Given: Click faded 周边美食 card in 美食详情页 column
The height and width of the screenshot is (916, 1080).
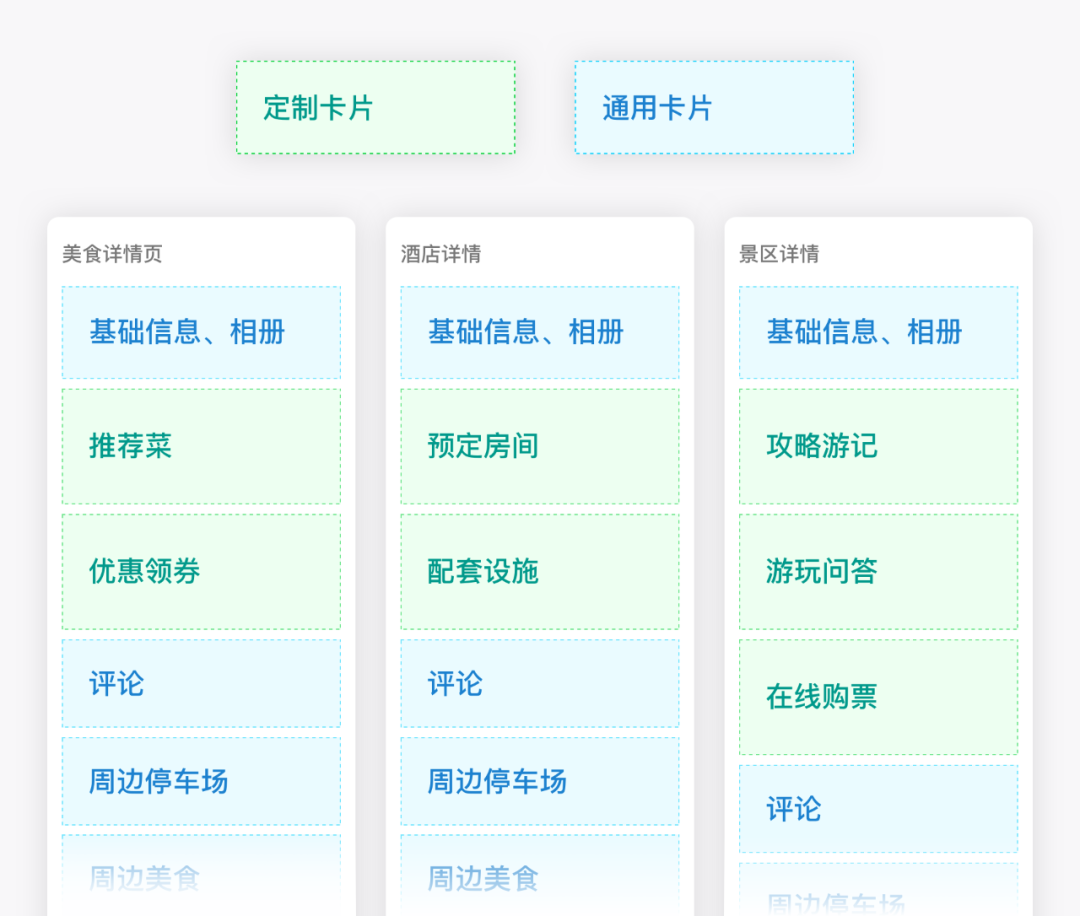Looking at the screenshot, I should coord(201,875).
